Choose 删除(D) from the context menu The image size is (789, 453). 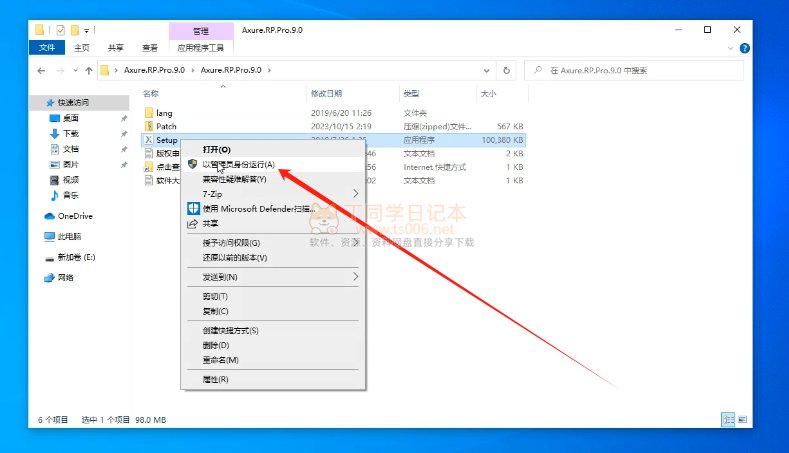[x=273, y=345]
